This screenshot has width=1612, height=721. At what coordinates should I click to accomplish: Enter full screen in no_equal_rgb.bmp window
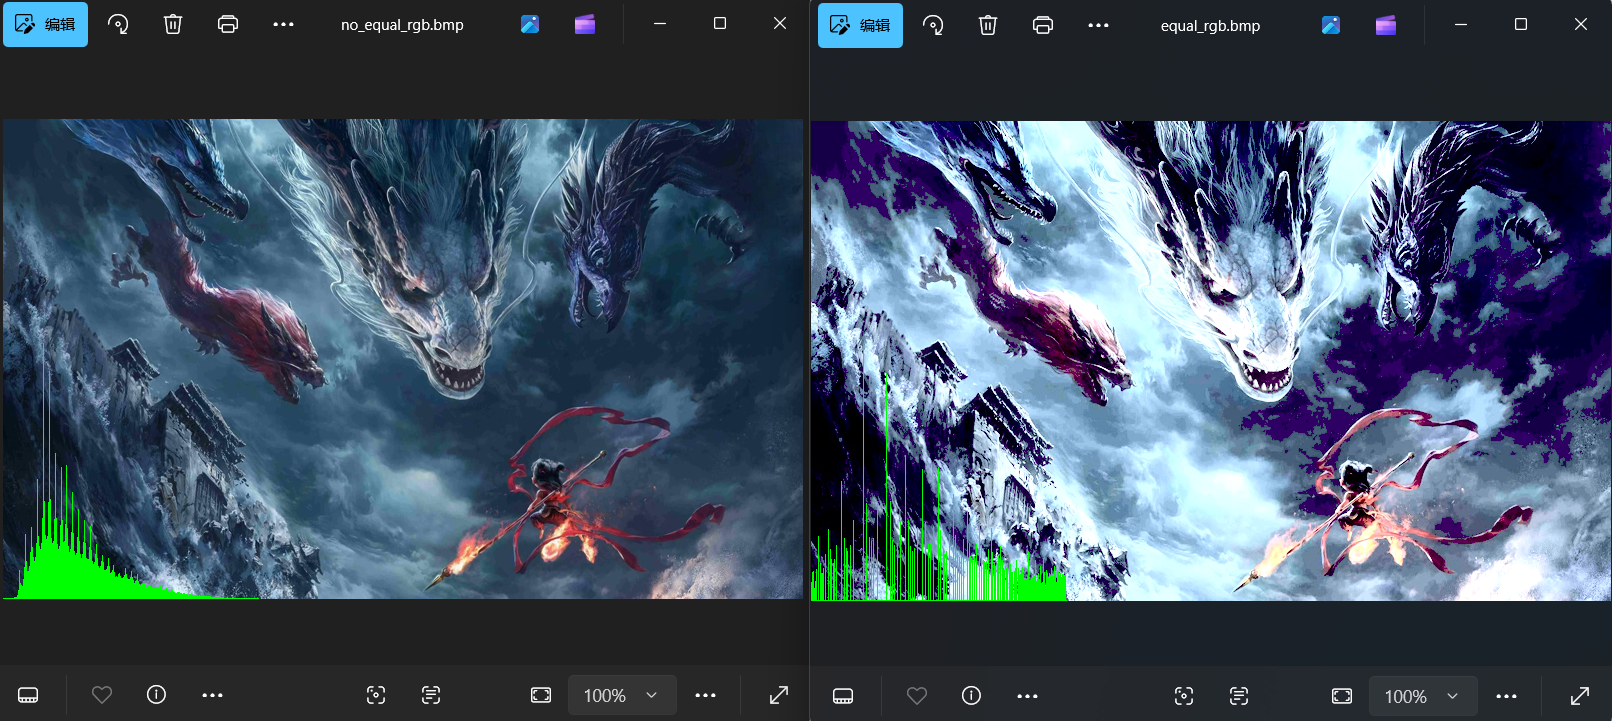click(x=779, y=695)
